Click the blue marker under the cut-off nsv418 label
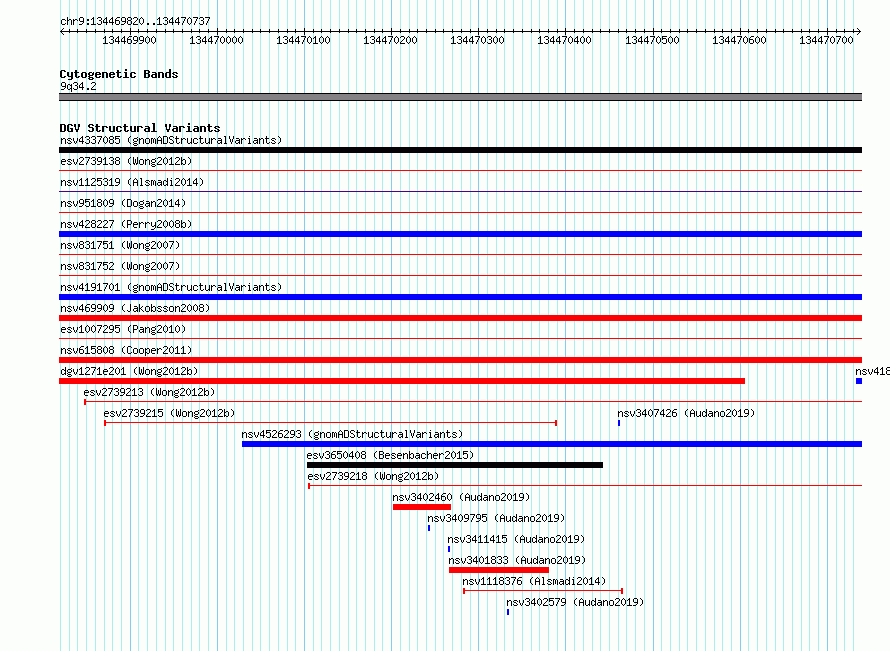Image resolution: width=890 pixels, height=651 pixels. coord(859,381)
